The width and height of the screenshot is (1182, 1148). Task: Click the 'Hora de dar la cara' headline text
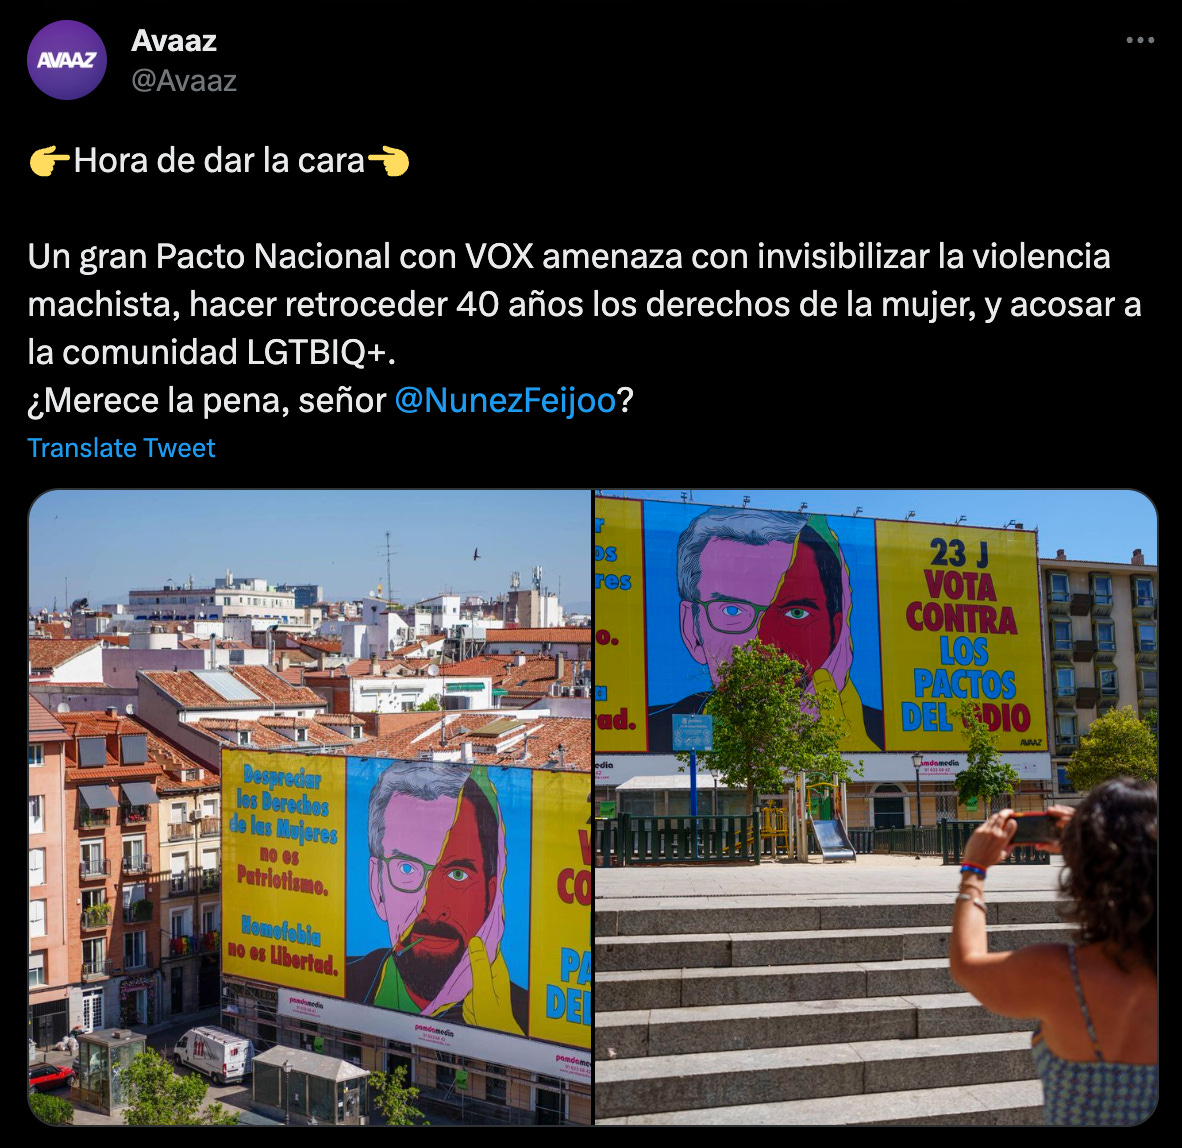(x=219, y=161)
